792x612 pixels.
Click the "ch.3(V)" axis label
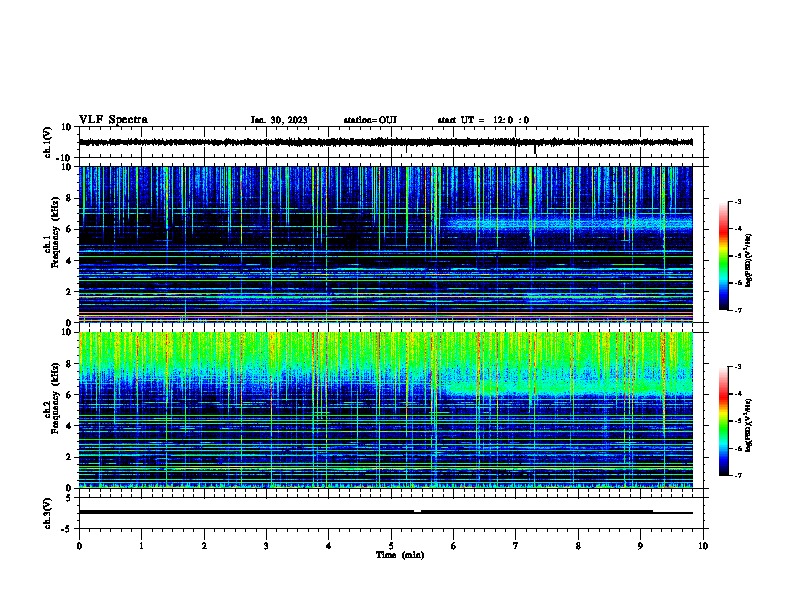[x=48, y=514]
